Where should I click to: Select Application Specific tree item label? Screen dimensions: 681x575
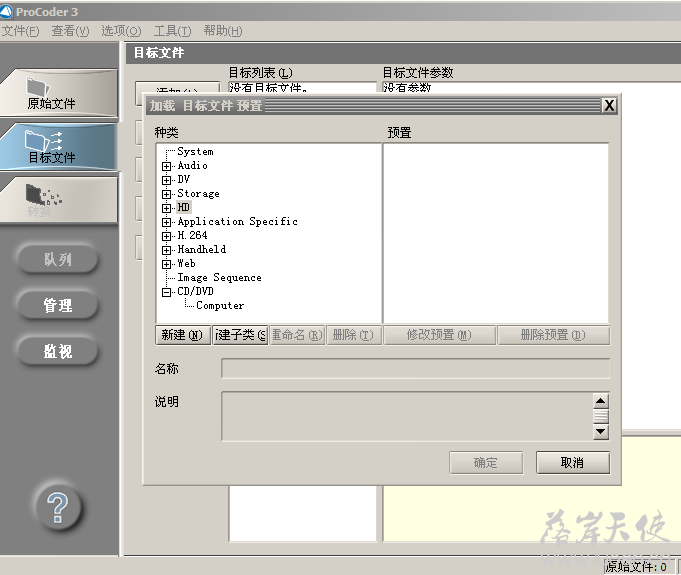tap(238, 221)
